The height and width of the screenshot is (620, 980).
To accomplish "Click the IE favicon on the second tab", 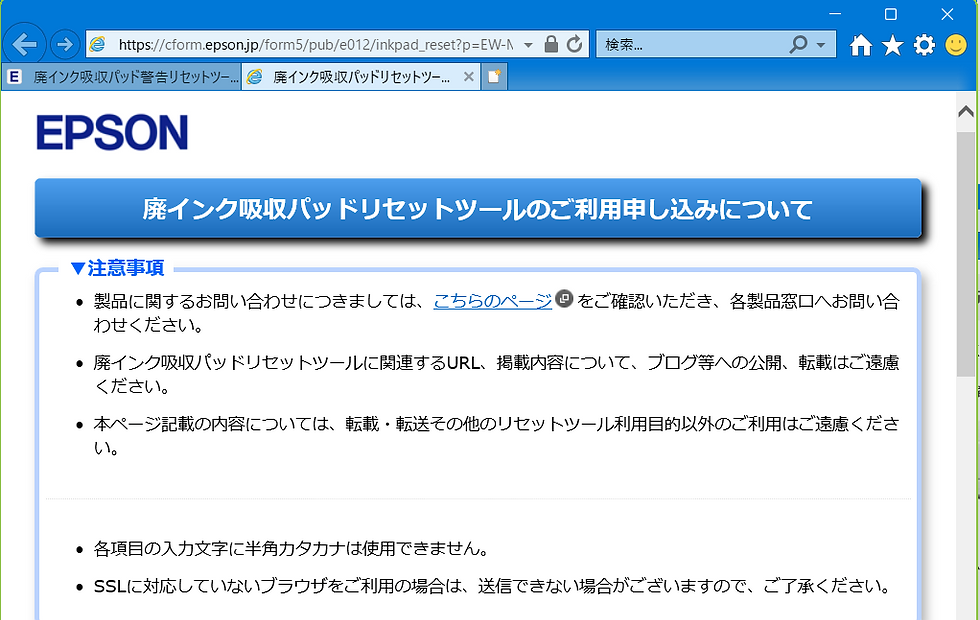I will 254,77.
